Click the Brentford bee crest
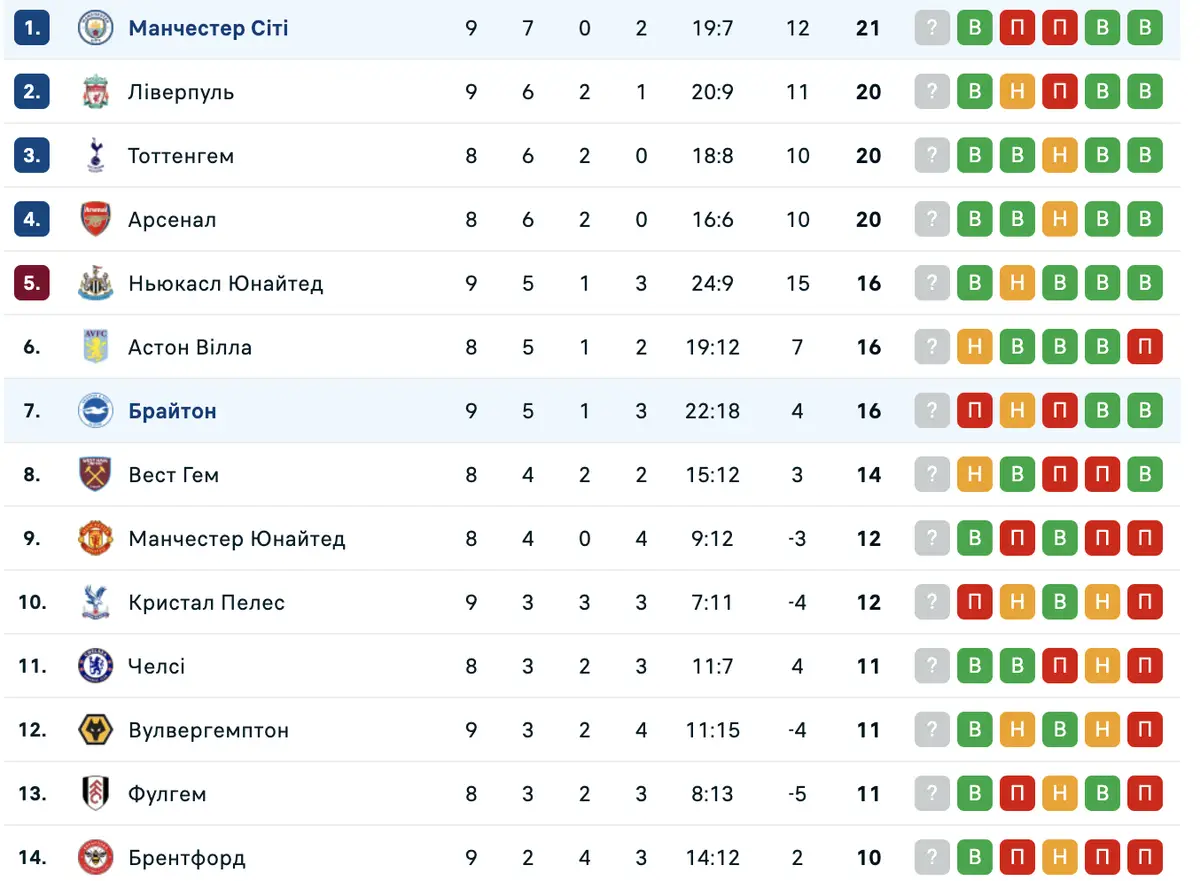This screenshot has height=881, width=1200. click(x=96, y=857)
